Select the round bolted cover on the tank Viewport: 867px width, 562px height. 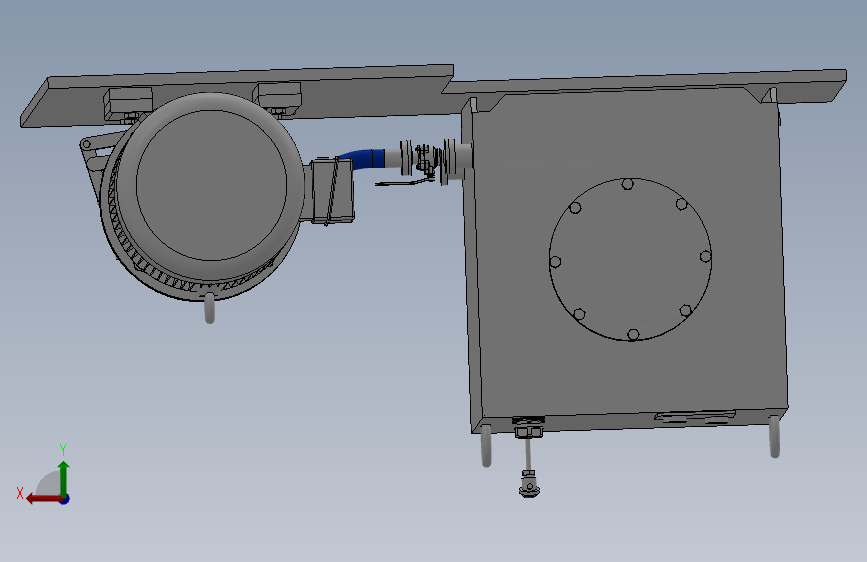630,259
